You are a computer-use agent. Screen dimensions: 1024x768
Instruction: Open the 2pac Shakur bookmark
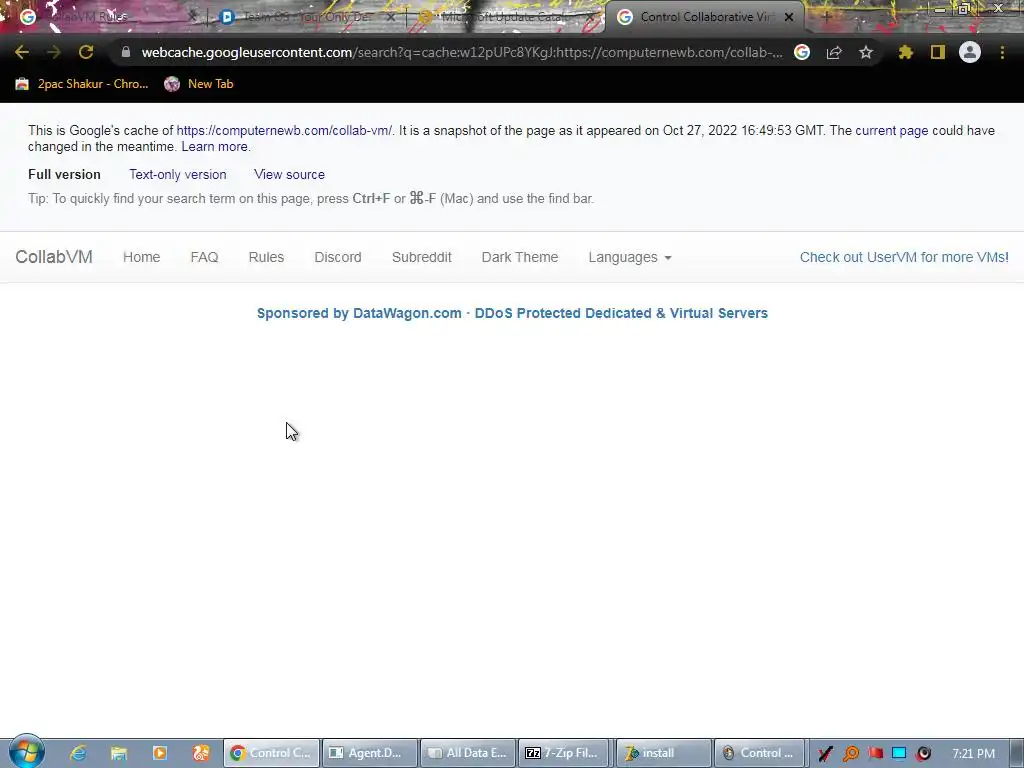(x=82, y=84)
